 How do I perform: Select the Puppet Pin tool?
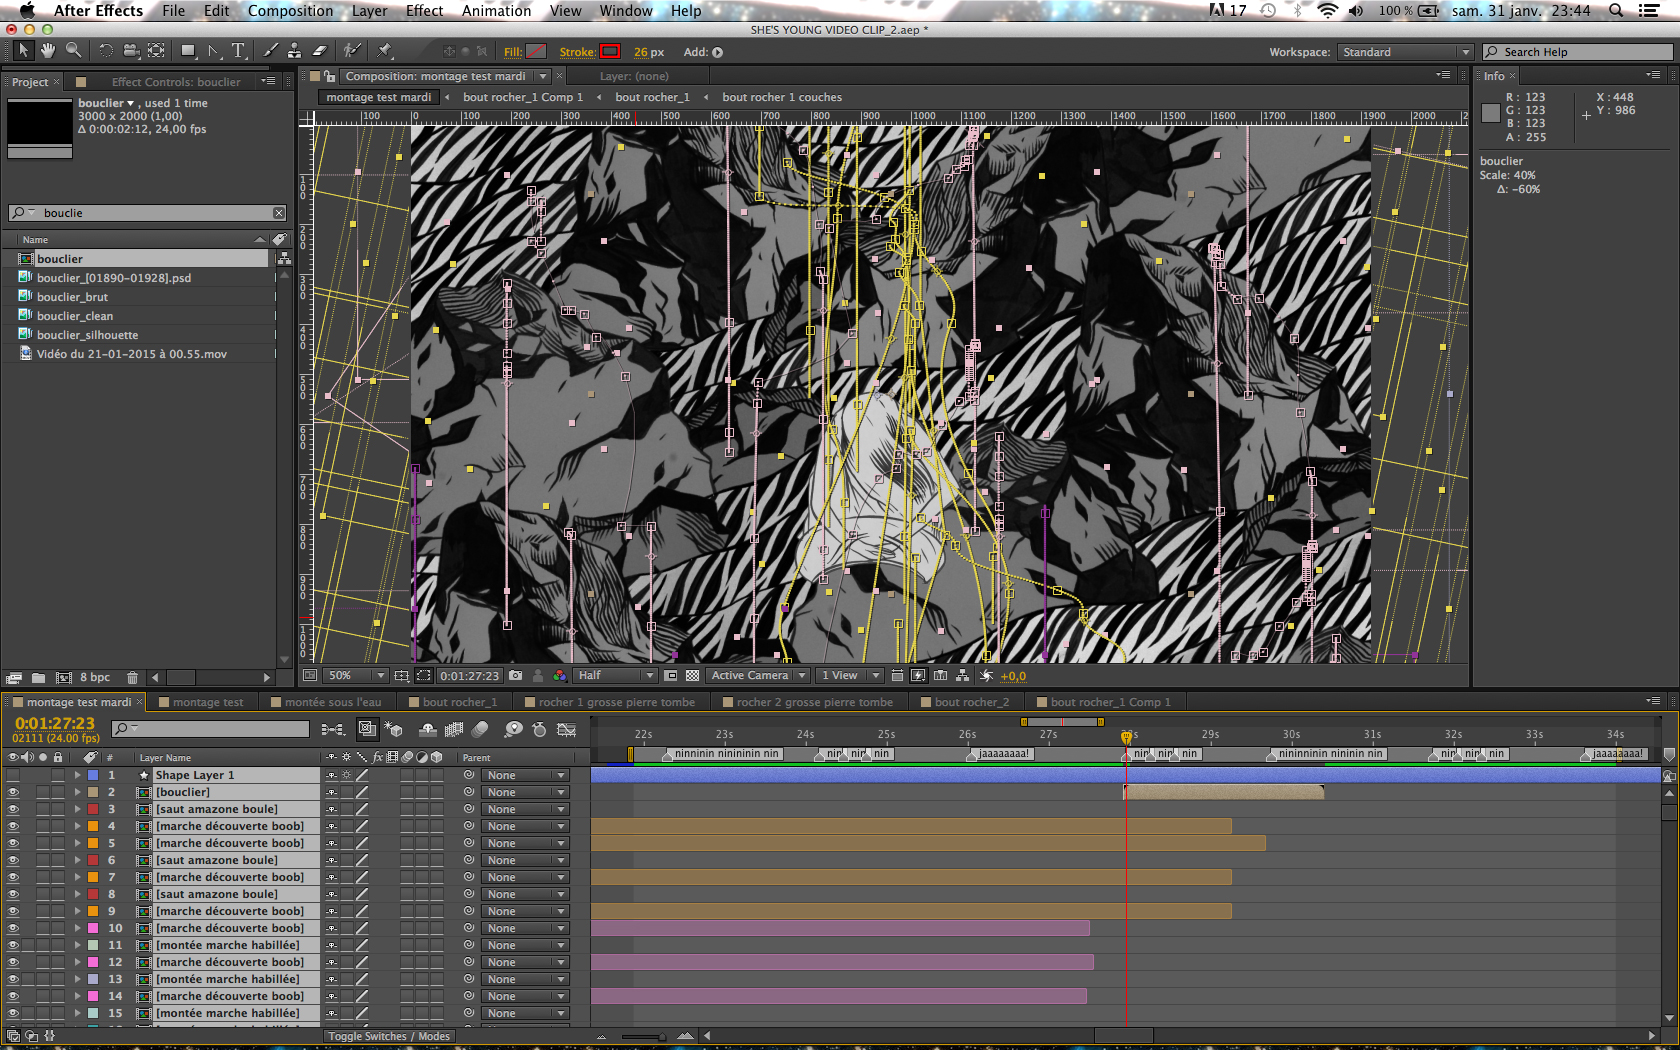(x=385, y=50)
